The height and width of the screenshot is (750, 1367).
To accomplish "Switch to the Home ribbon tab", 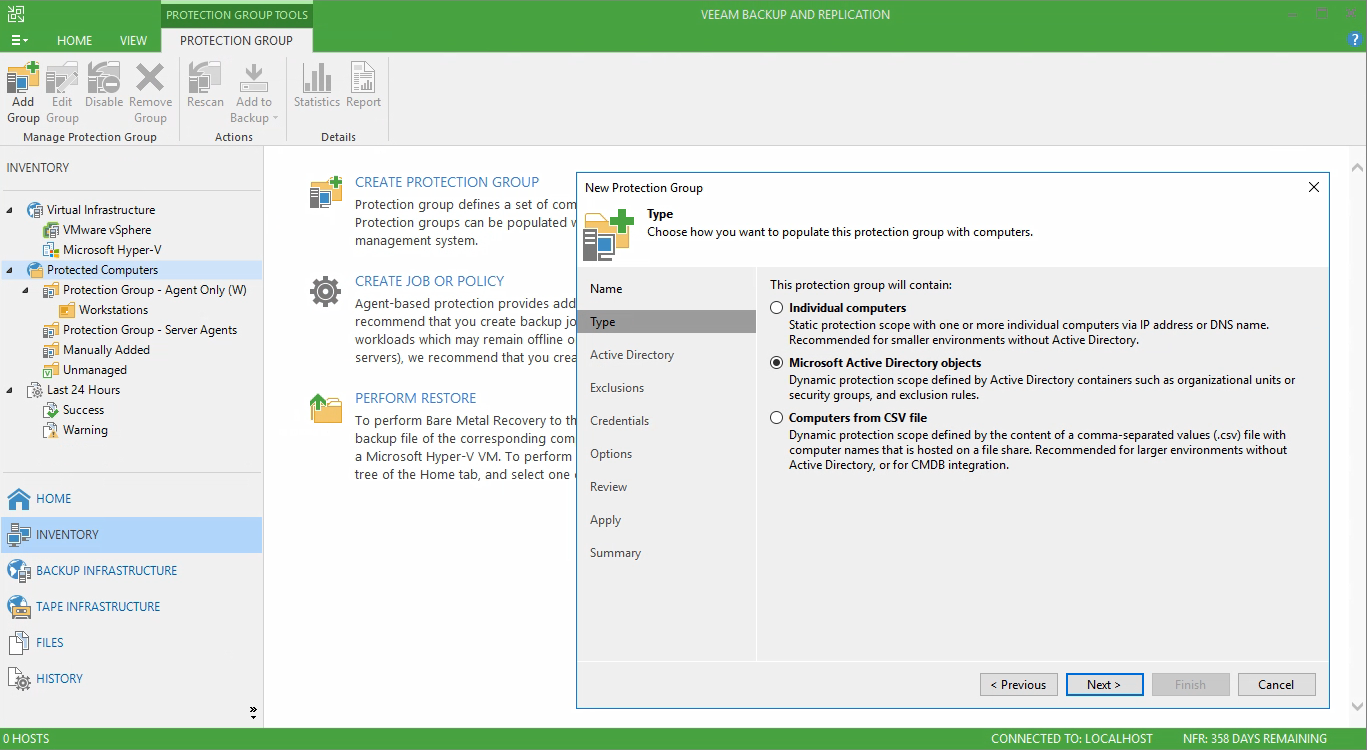I will point(74,41).
